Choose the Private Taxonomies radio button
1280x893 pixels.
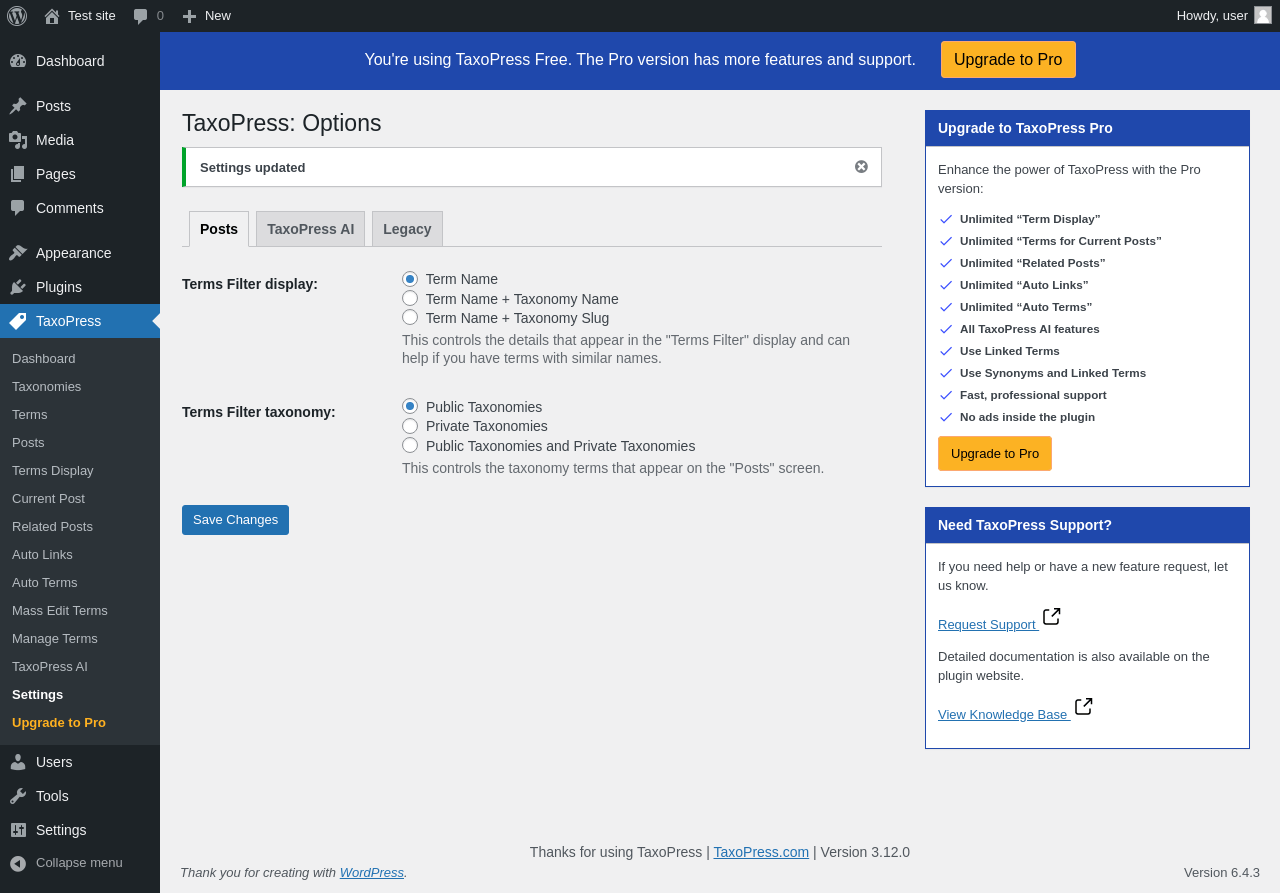(x=410, y=426)
